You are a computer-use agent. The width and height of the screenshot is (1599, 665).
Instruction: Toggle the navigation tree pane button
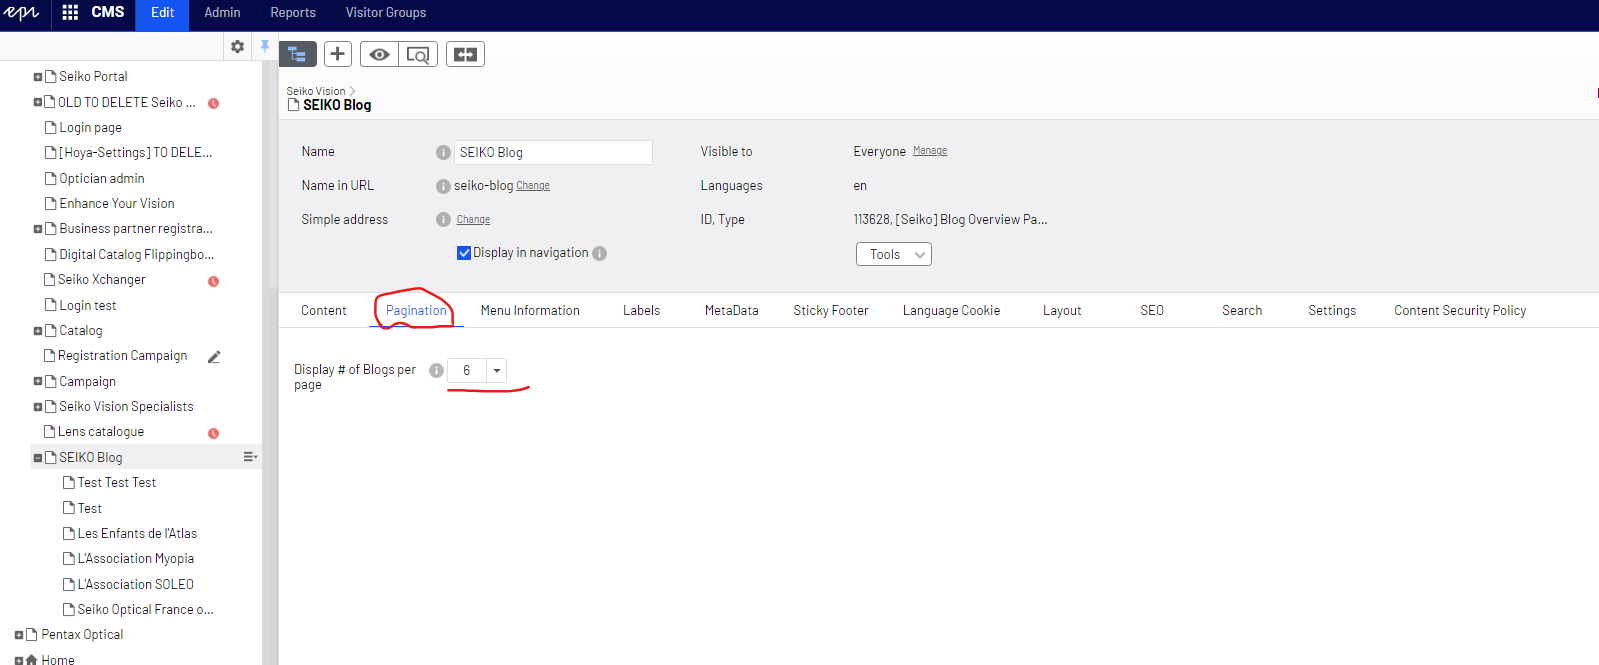297,54
